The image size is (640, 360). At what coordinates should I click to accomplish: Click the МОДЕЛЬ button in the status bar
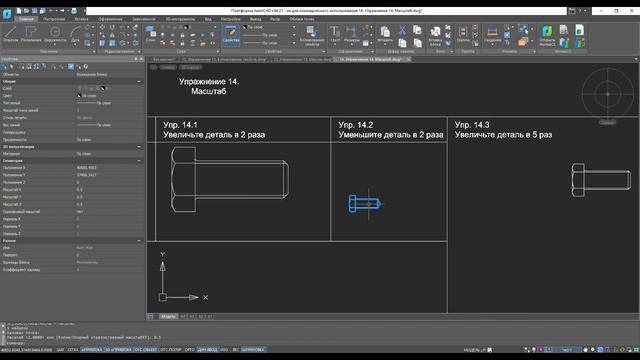pos(471,350)
